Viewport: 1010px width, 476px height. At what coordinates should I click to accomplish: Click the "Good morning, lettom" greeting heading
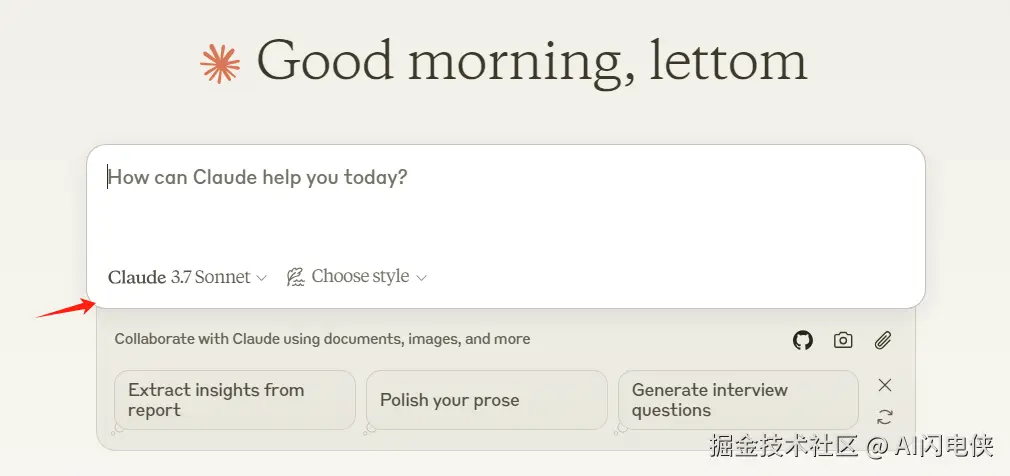pos(531,62)
